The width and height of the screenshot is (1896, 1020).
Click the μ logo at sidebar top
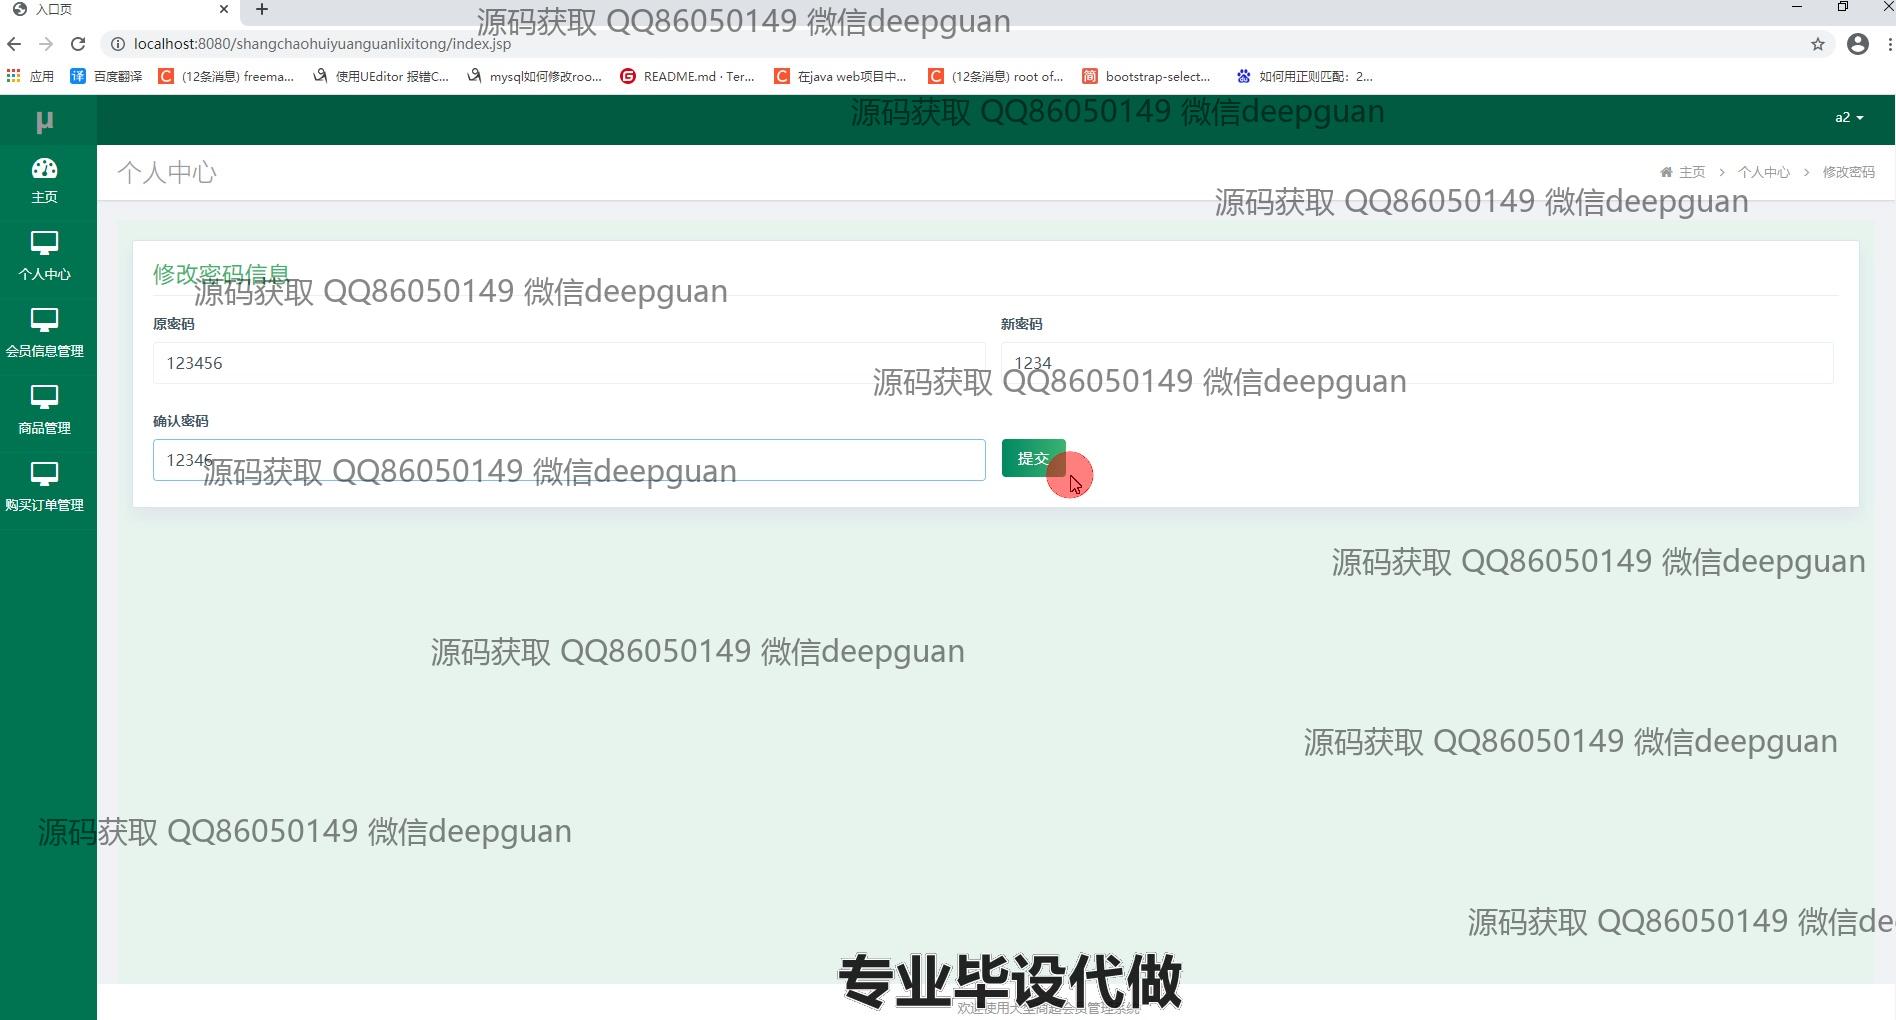(x=44, y=121)
